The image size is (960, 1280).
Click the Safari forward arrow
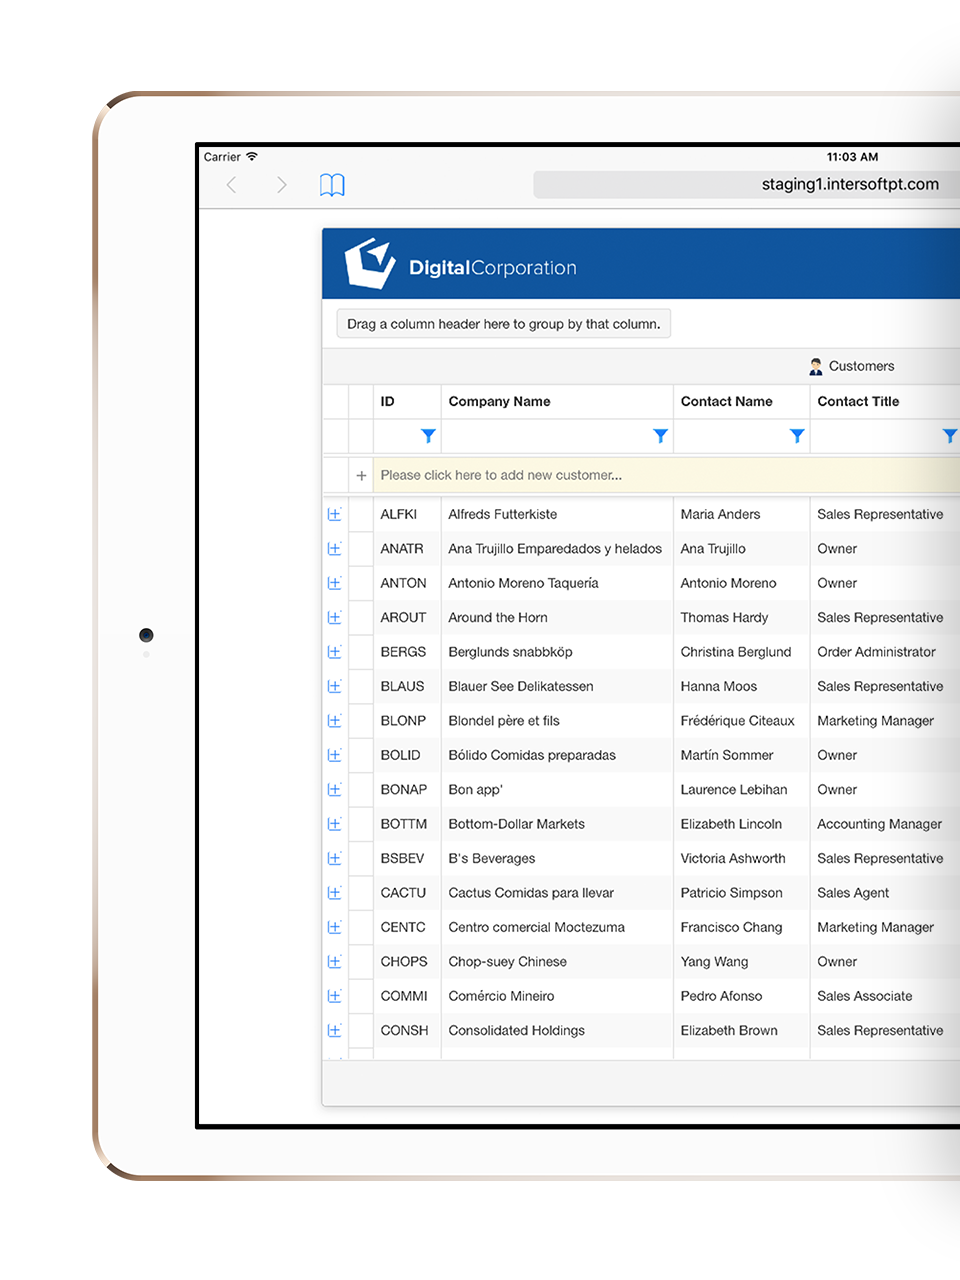[x=281, y=185]
